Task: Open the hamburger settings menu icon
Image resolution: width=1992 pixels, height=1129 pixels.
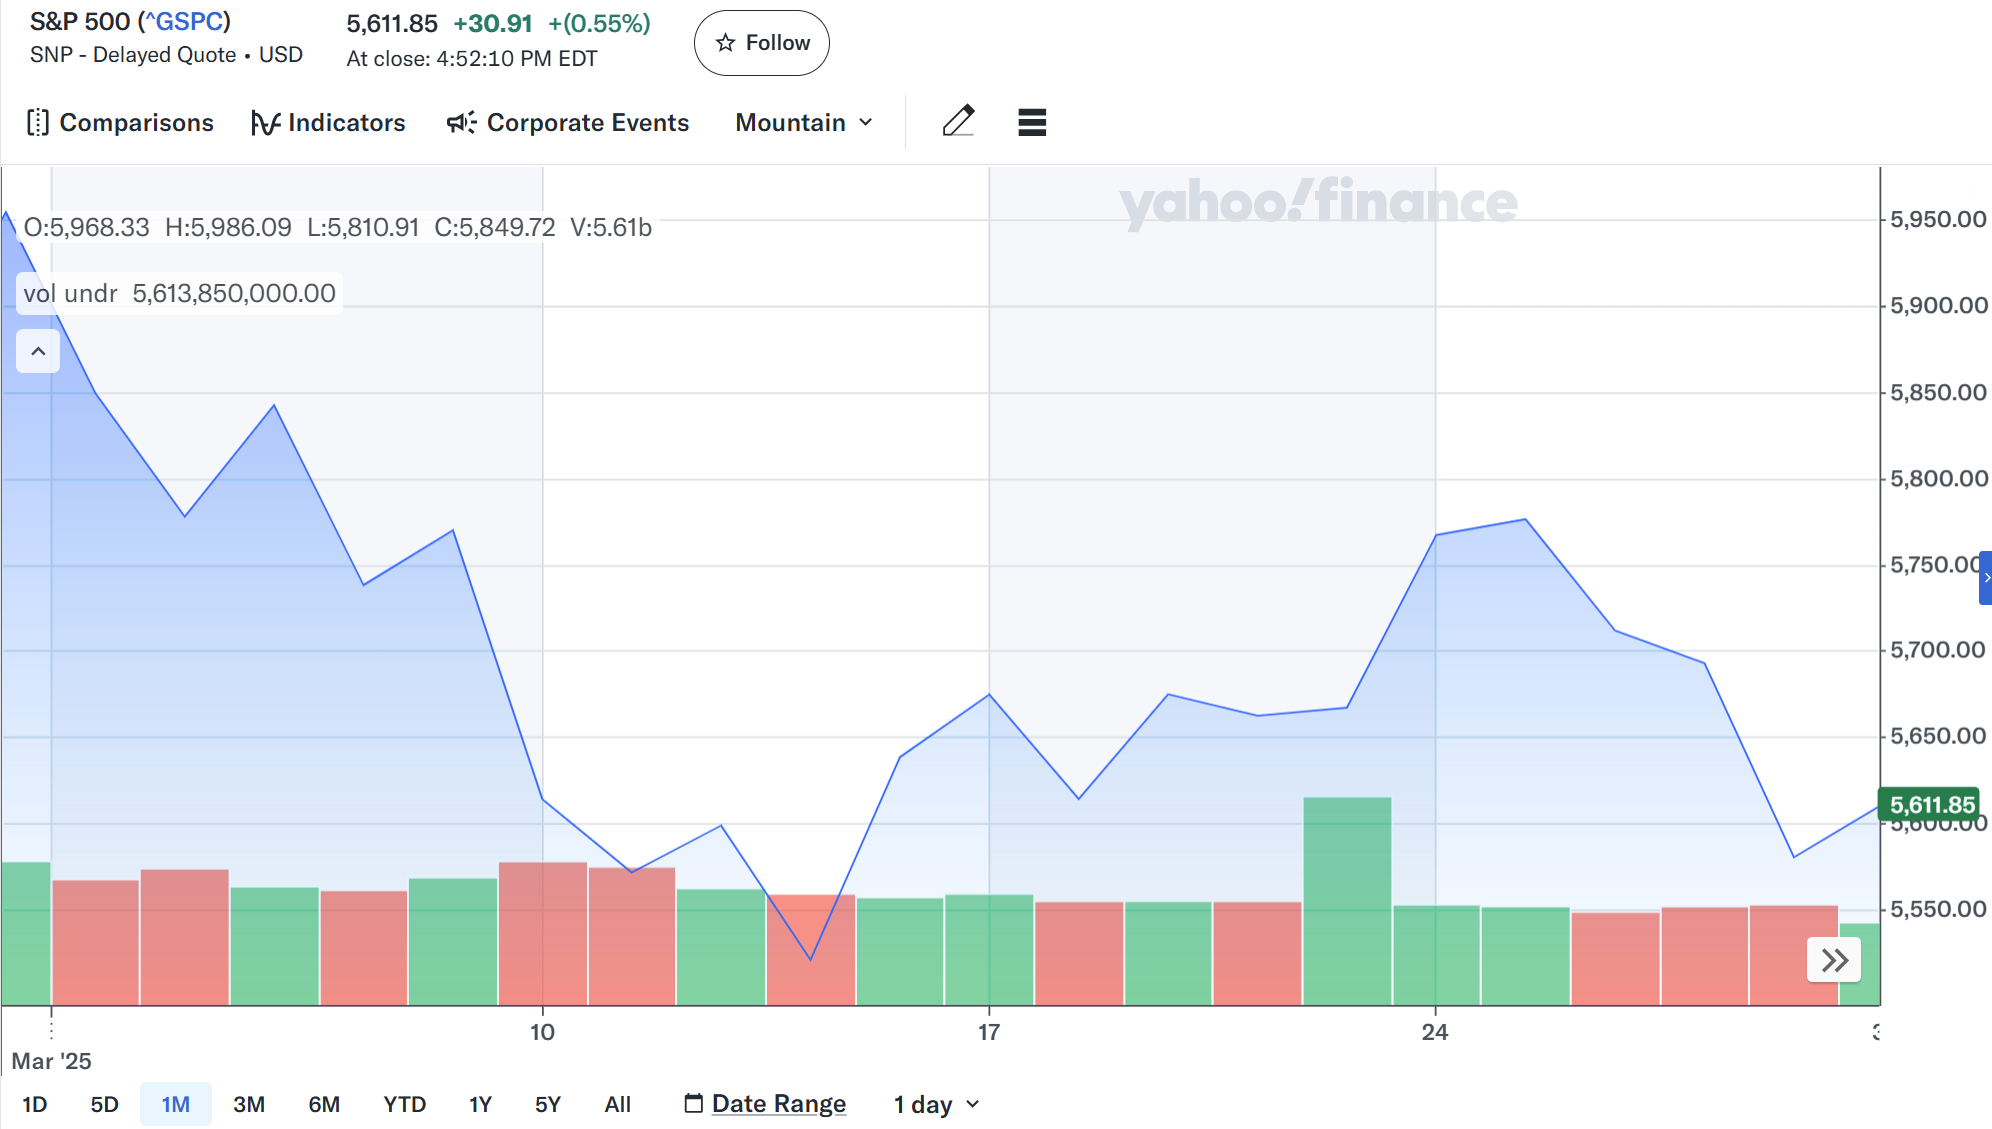Action: [x=1032, y=122]
